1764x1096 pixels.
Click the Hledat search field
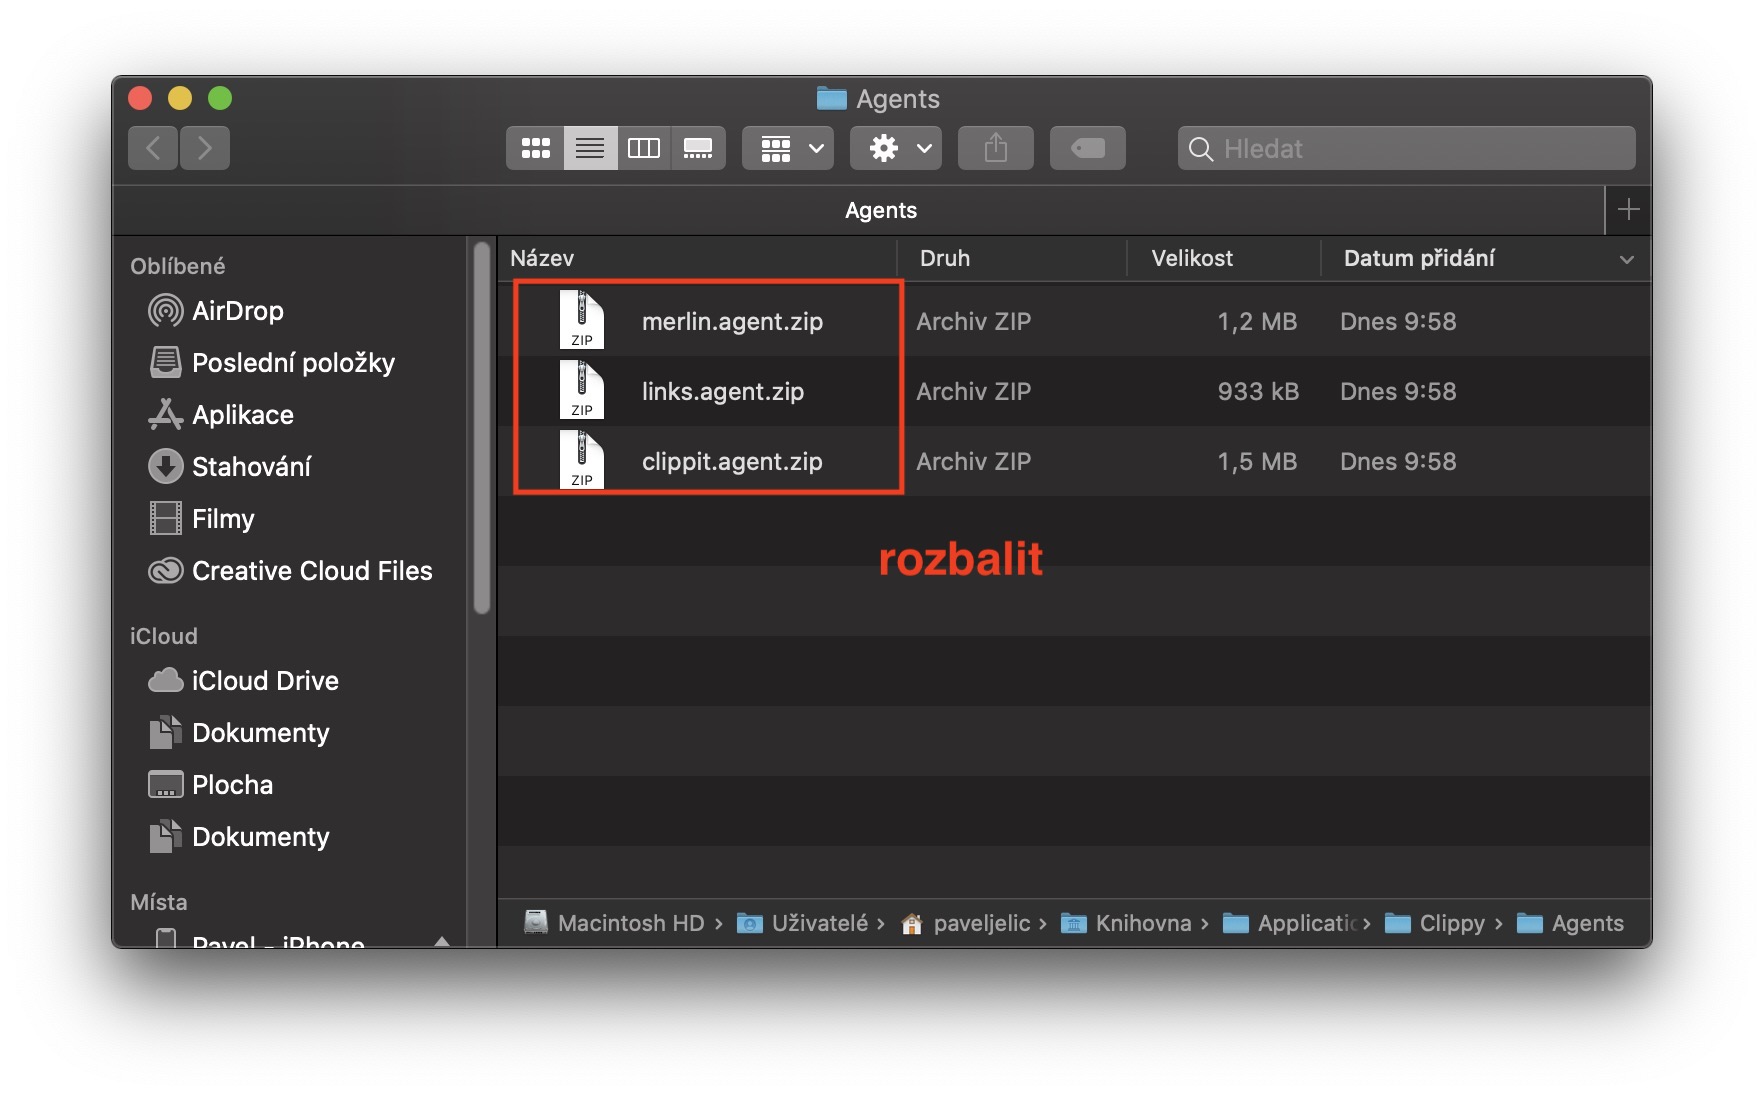1406,149
